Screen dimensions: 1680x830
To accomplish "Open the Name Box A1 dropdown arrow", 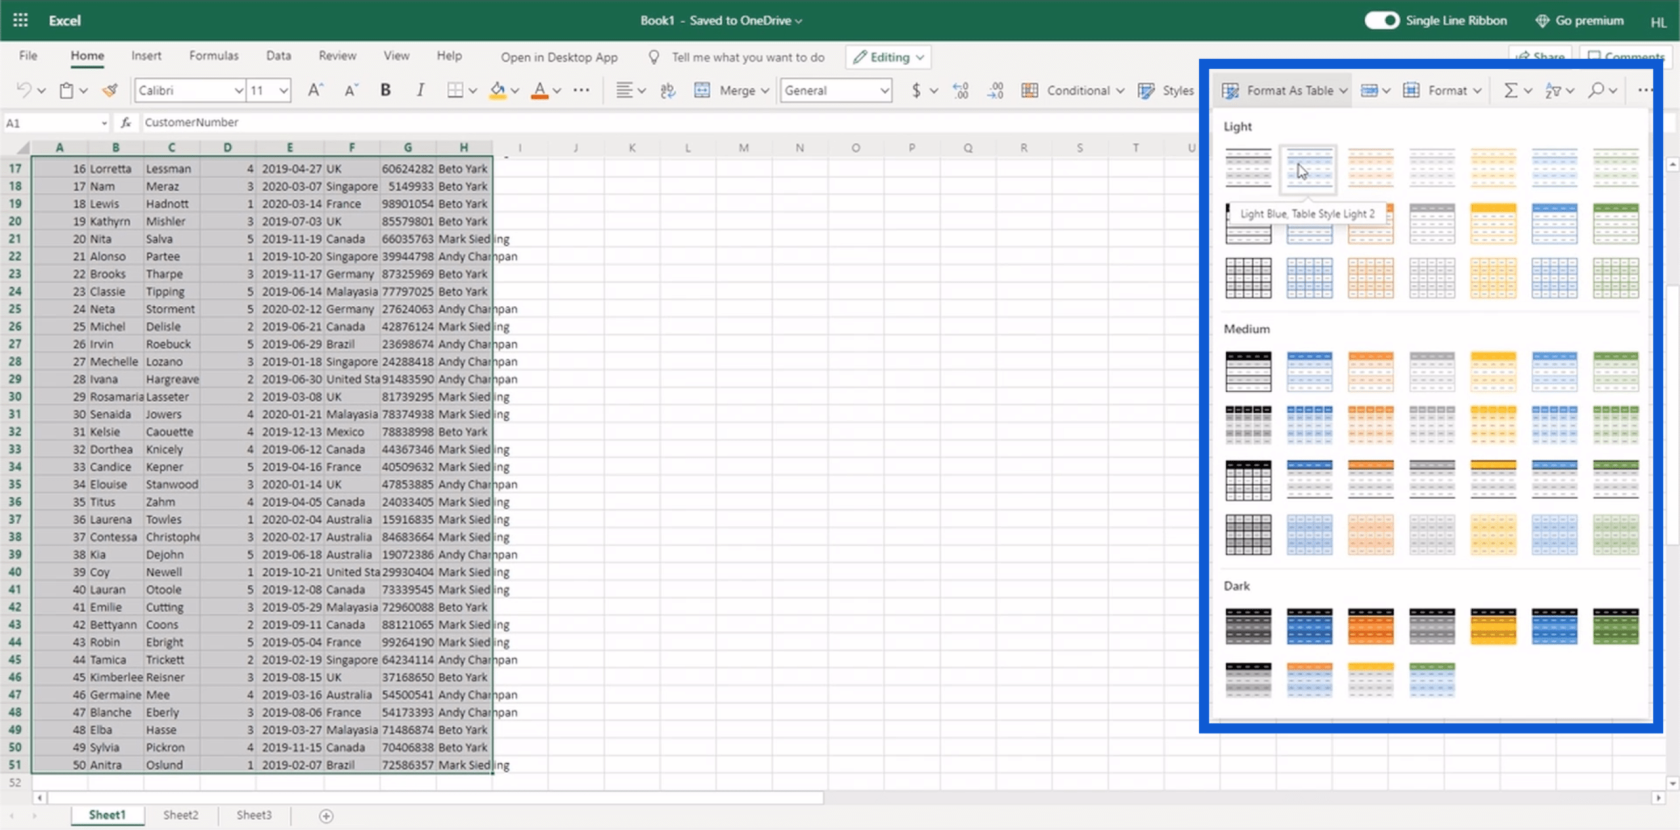I will click(x=104, y=123).
